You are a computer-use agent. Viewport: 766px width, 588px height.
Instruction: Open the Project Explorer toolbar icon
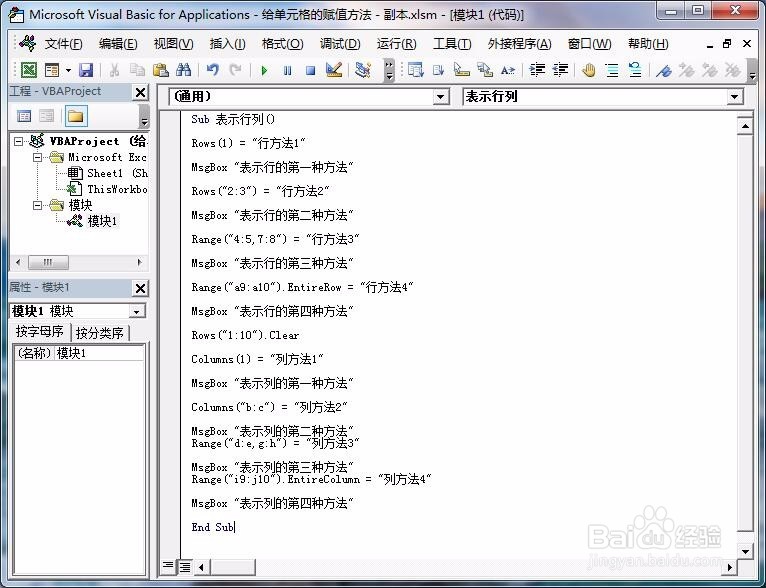[x=363, y=70]
